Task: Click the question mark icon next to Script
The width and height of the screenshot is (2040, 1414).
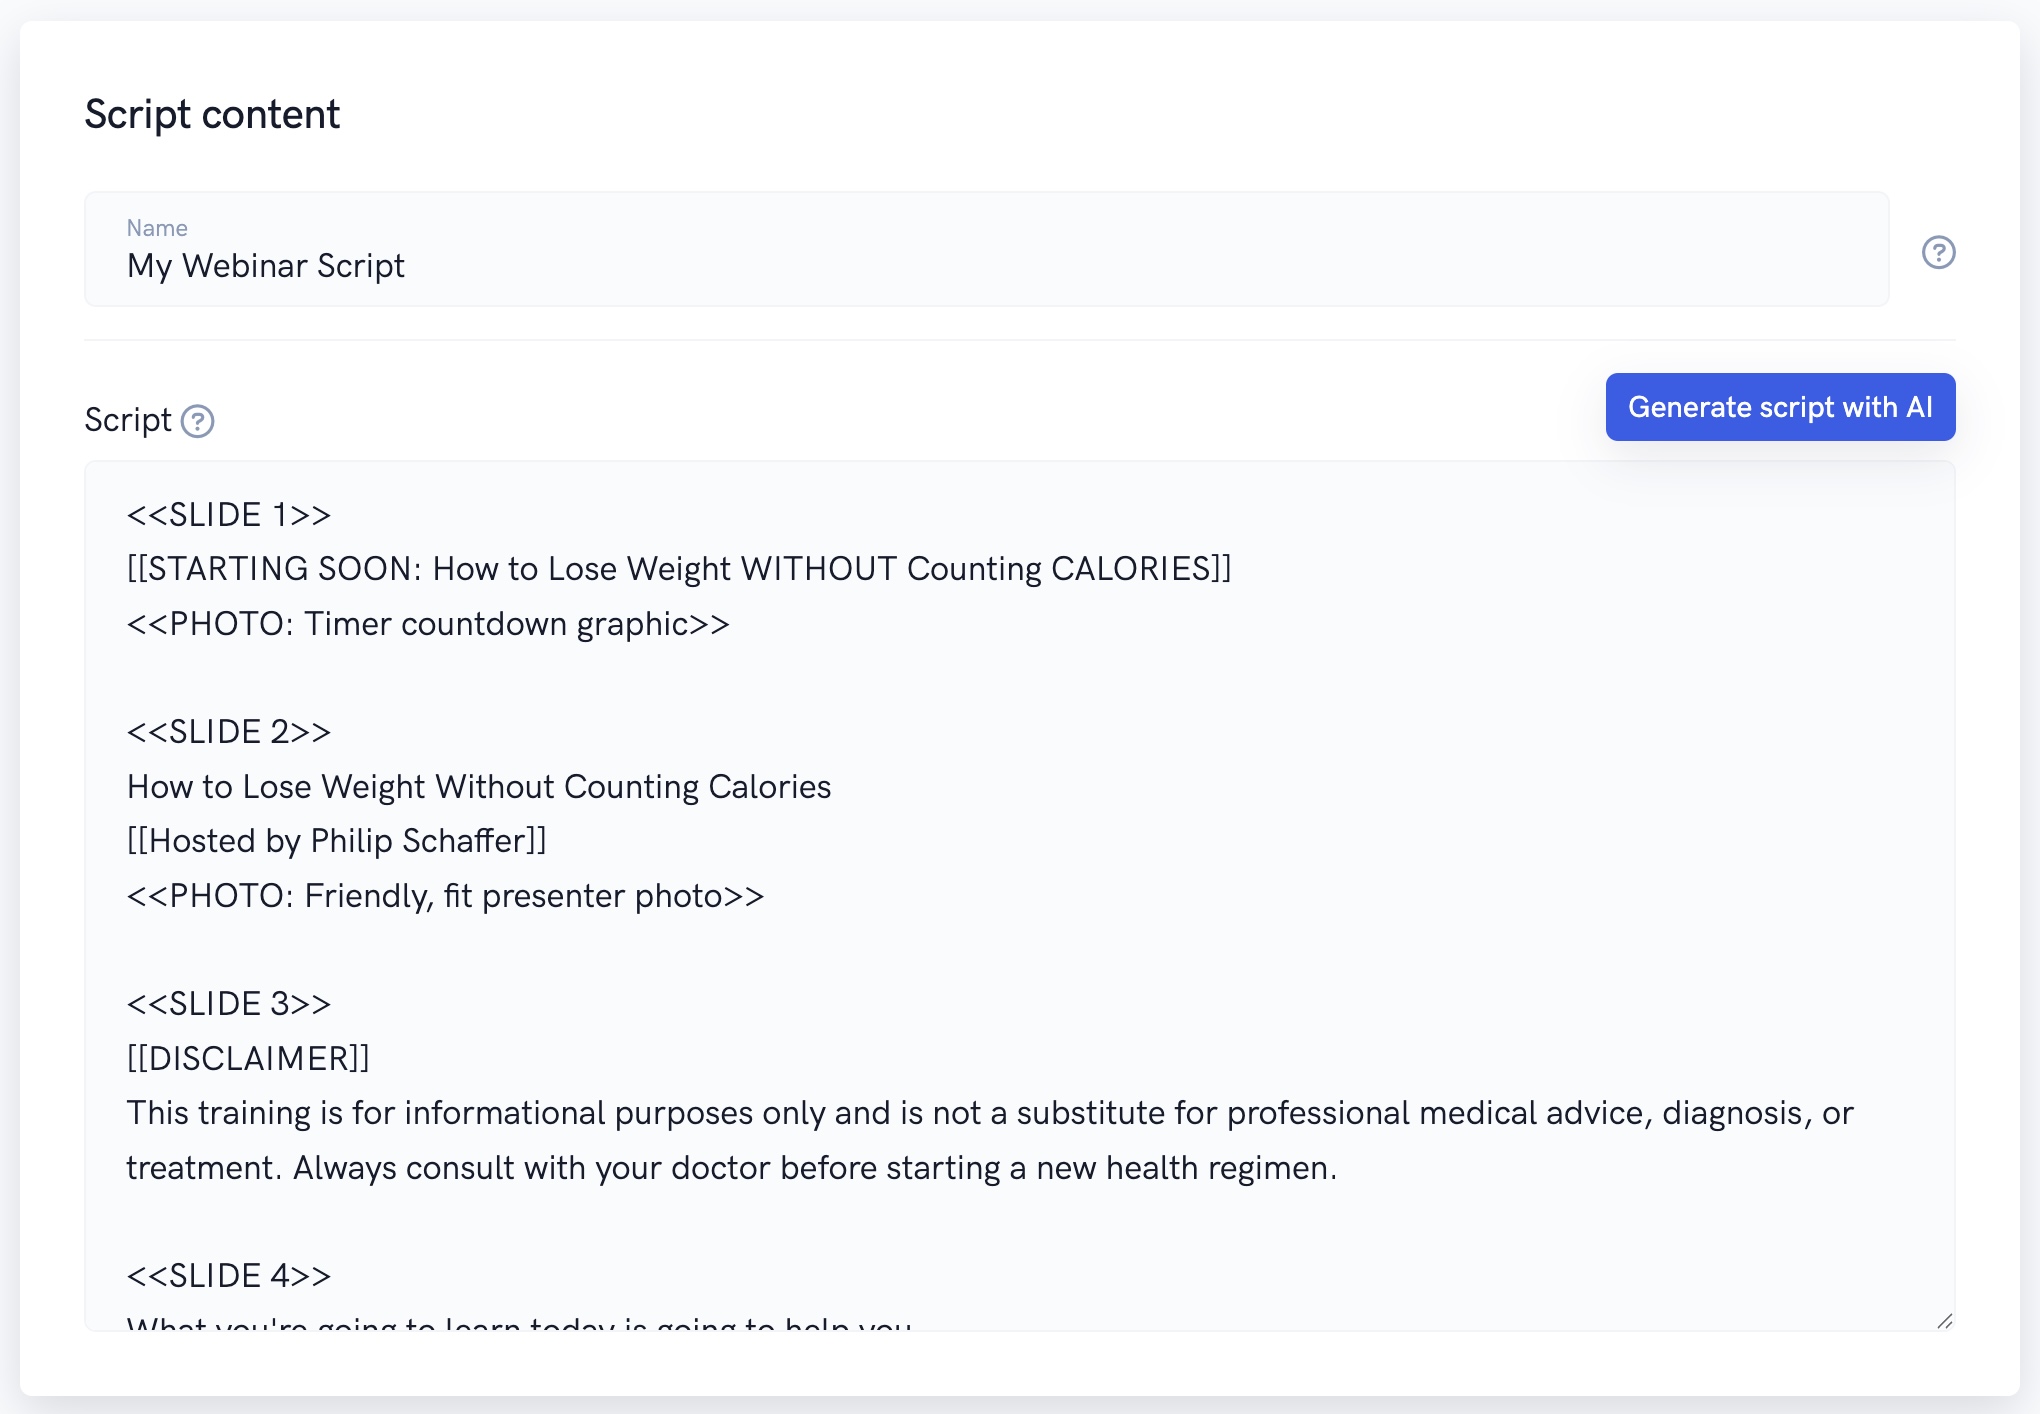Action: click(x=198, y=421)
